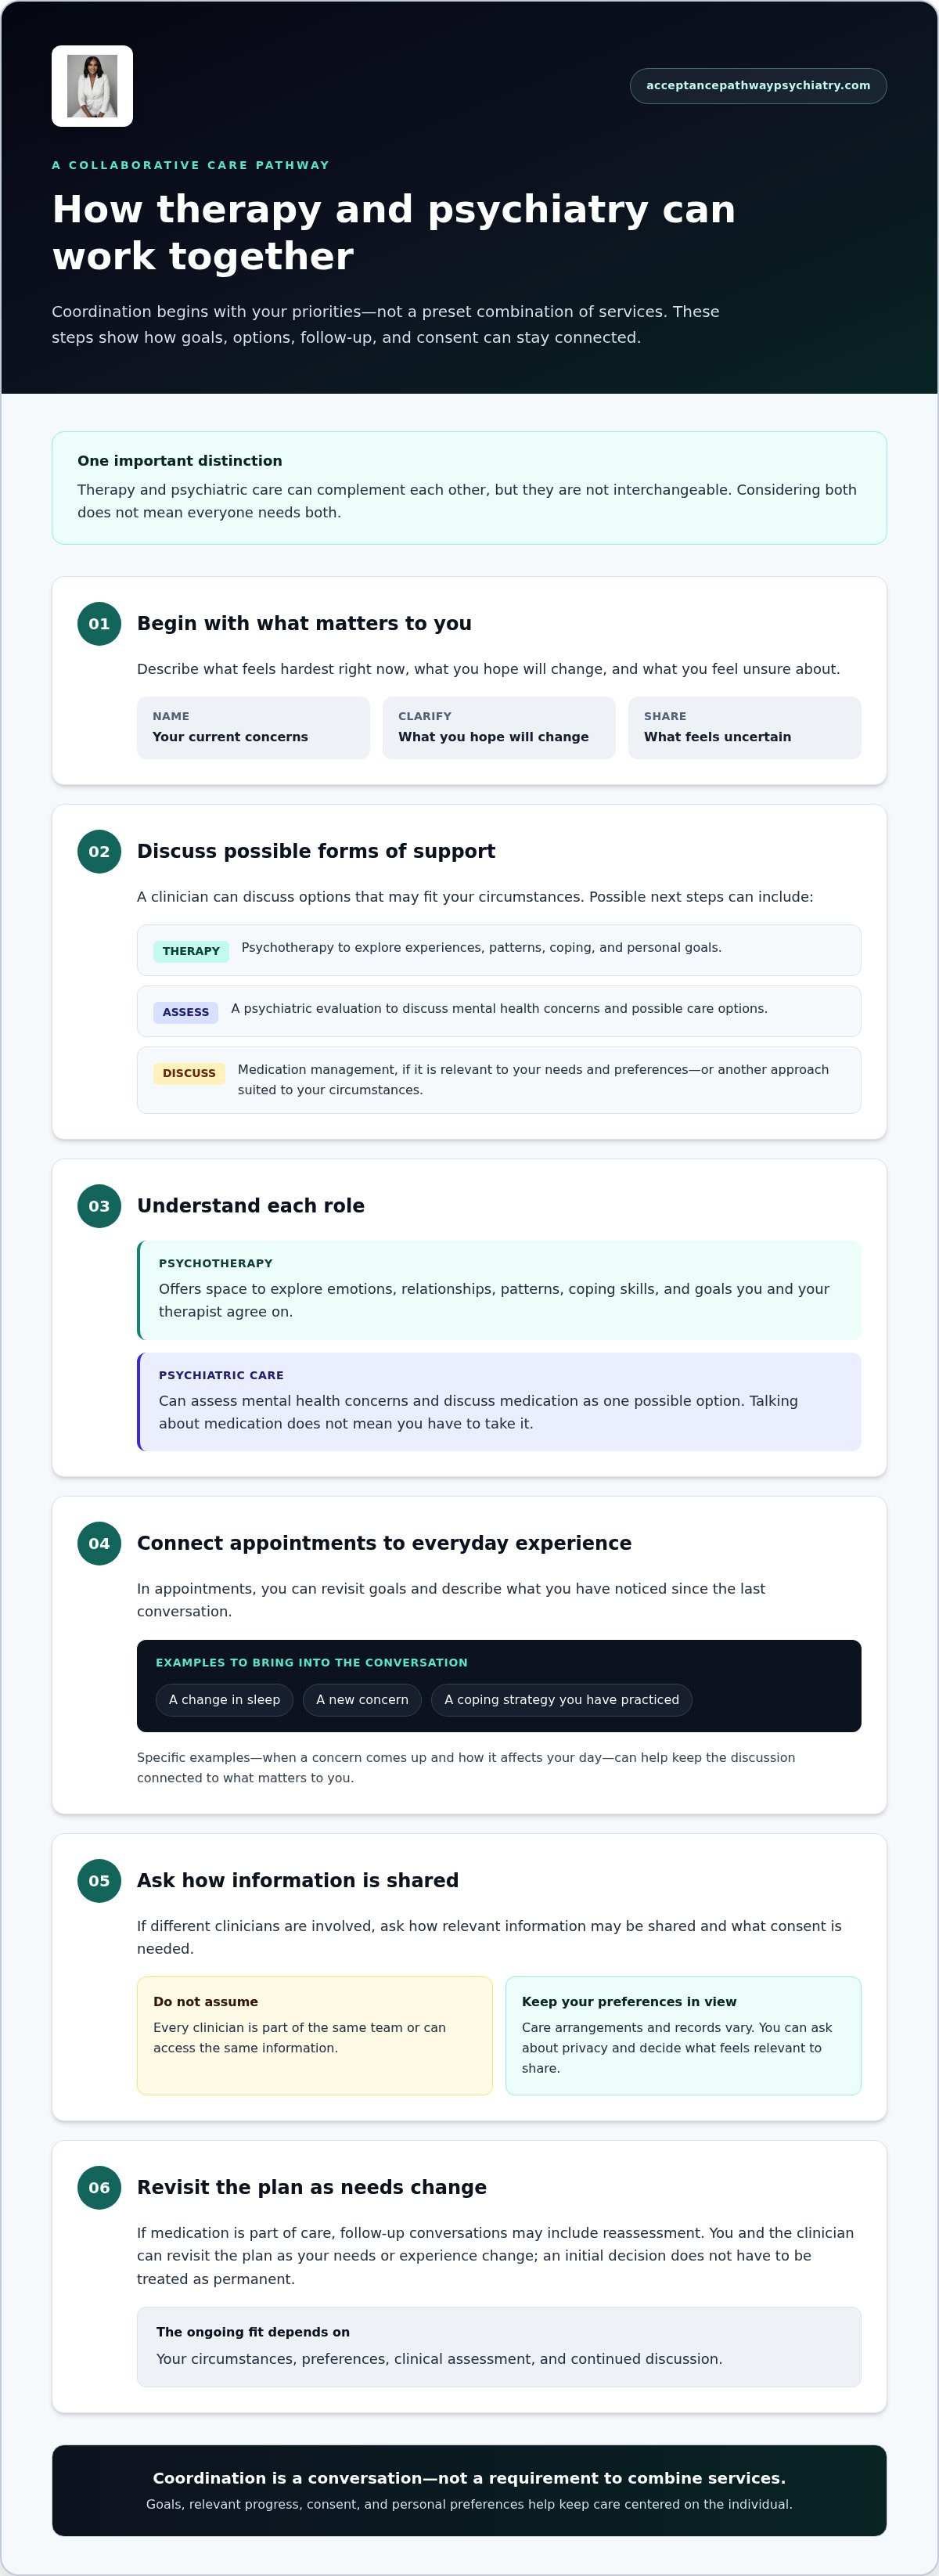Click "A coping strategy you have practiced" chip
The image size is (939, 2576).
pos(561,1700)
